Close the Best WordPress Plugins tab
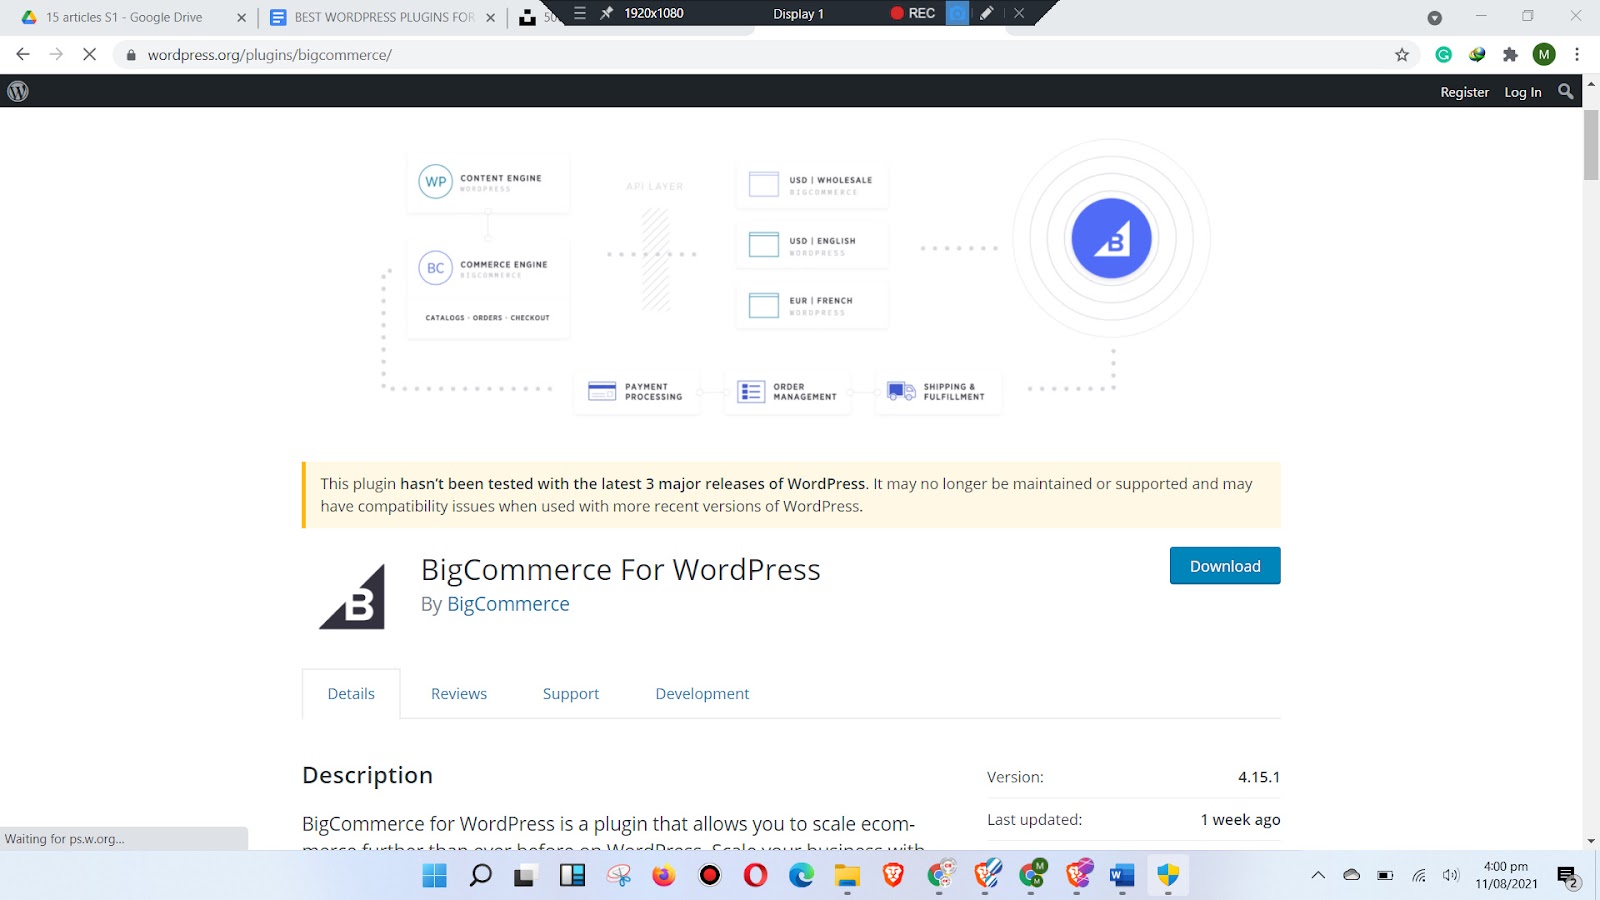The height and width of the screenshot is (900, 1600). pos(490,17)
